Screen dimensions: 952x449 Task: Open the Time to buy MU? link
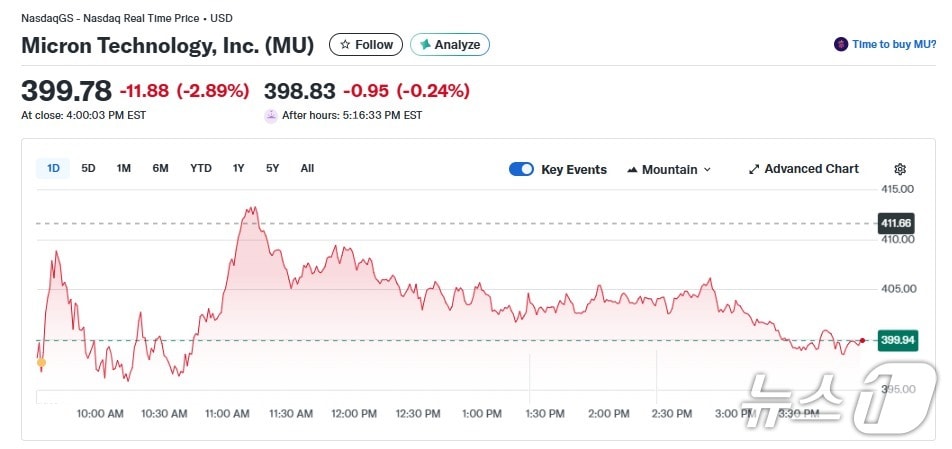point(894,45)
